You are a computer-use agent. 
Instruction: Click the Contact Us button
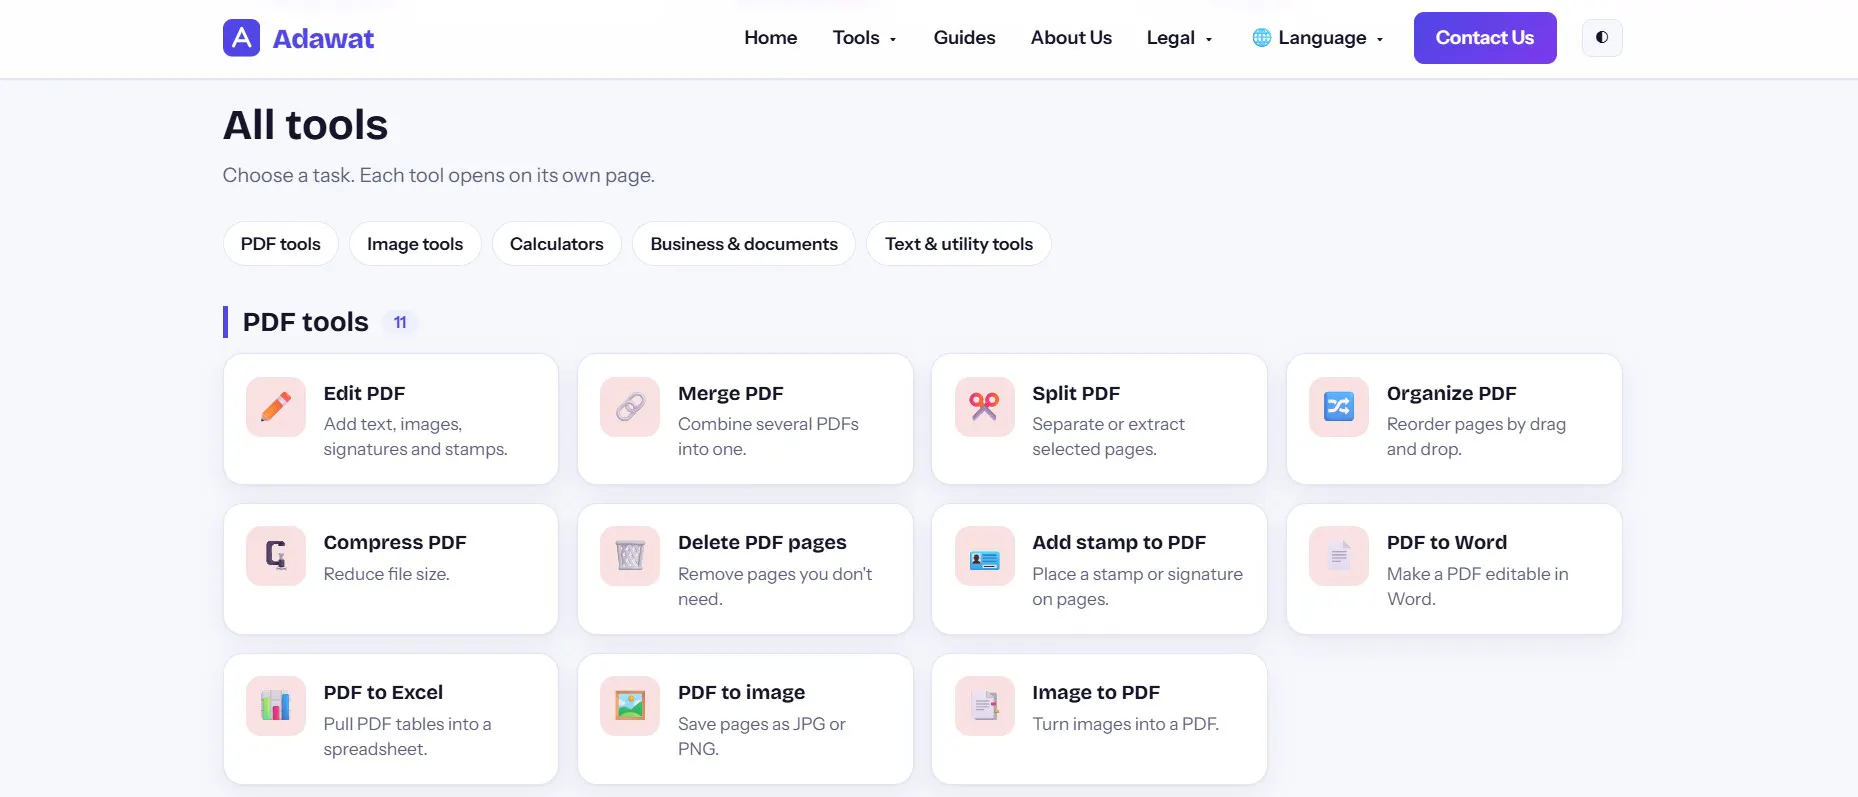[1485, 38]
